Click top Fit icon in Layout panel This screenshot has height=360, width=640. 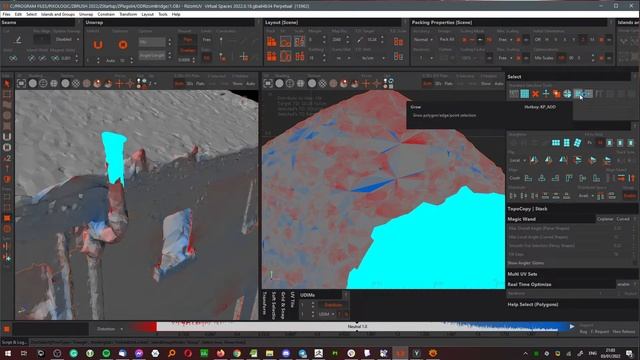coord(286,41)
